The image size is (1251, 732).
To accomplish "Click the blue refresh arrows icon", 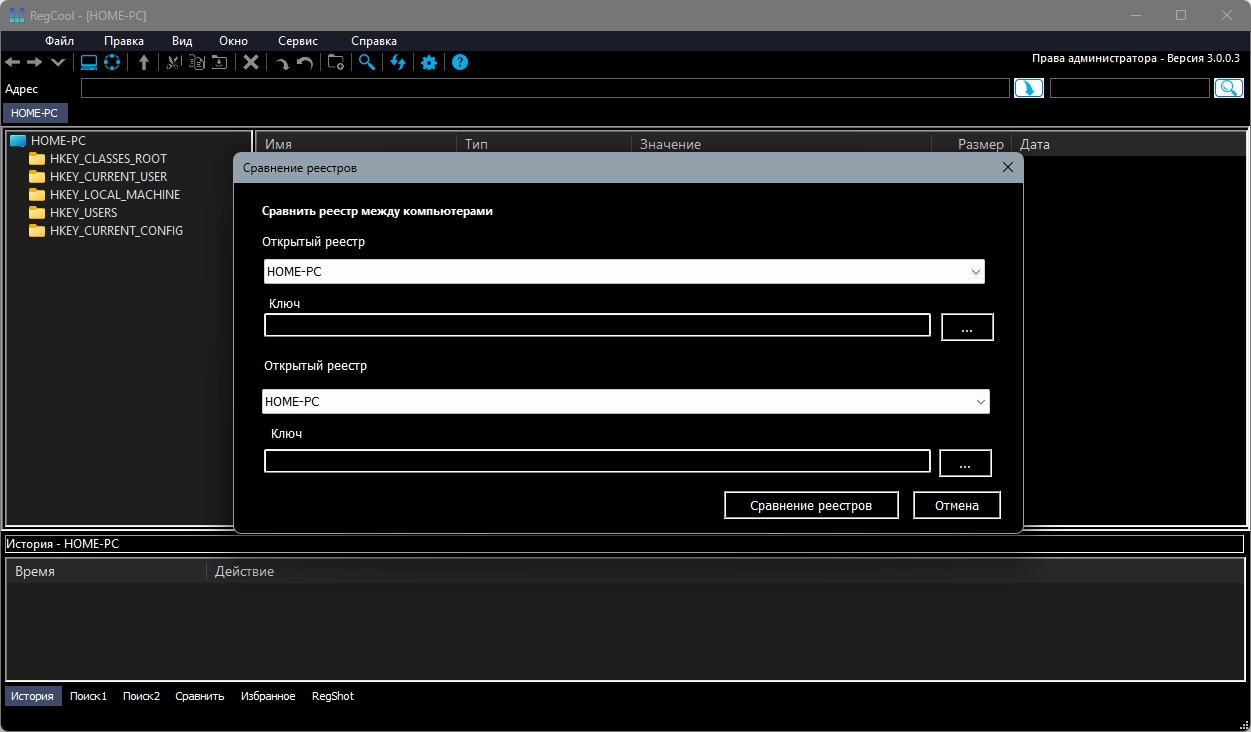I will pos(398,63).
